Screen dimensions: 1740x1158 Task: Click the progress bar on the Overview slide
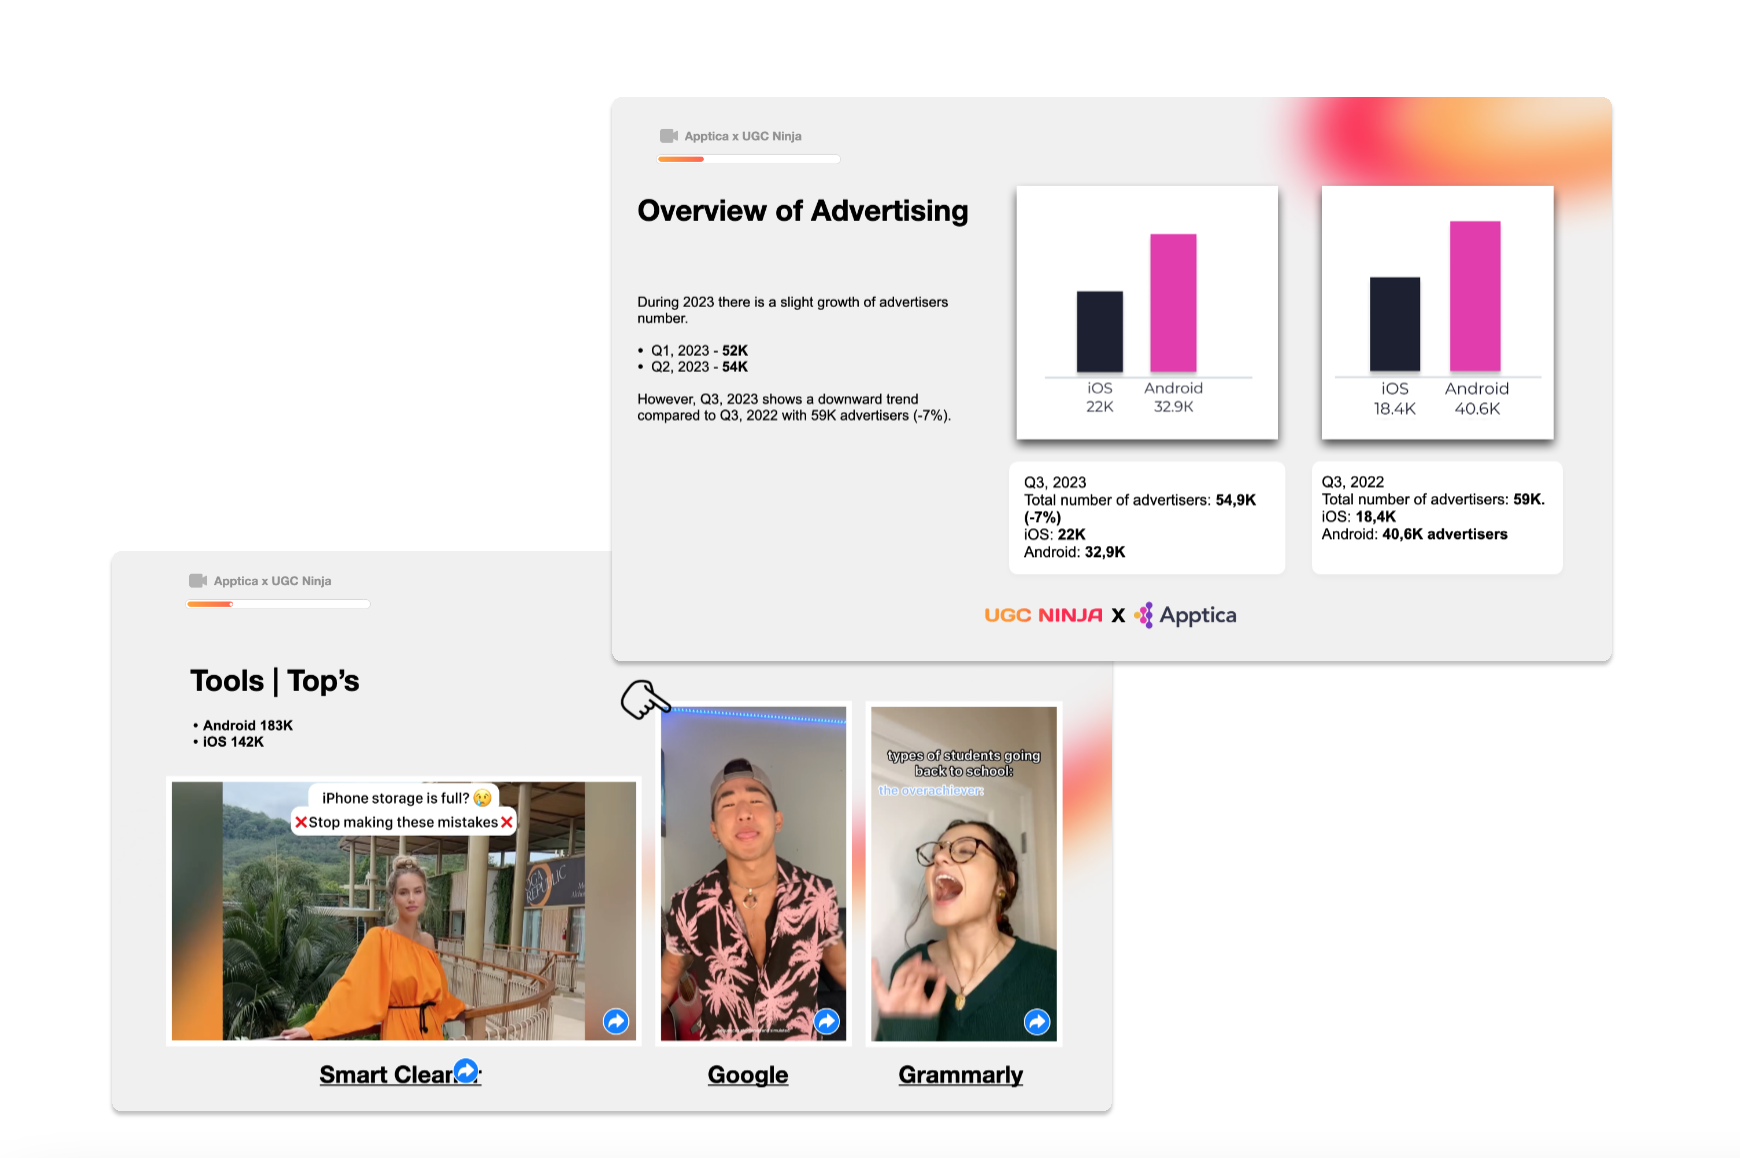pyautogui.click(x=749, y=159)
